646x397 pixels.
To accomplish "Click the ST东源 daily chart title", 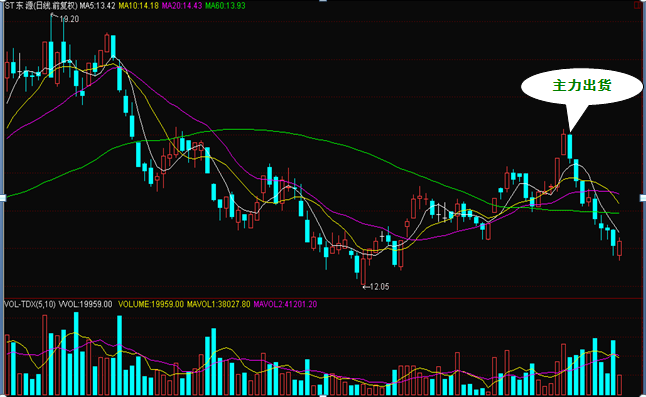I will coord(41,6).
